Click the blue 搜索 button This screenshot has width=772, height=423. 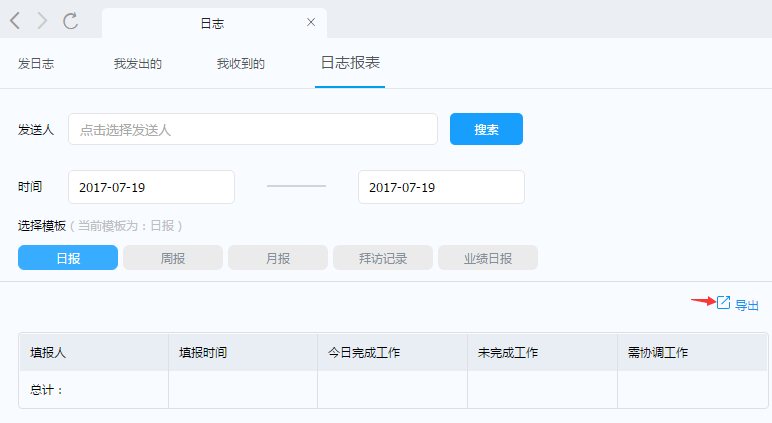click(x=486, y=129)
